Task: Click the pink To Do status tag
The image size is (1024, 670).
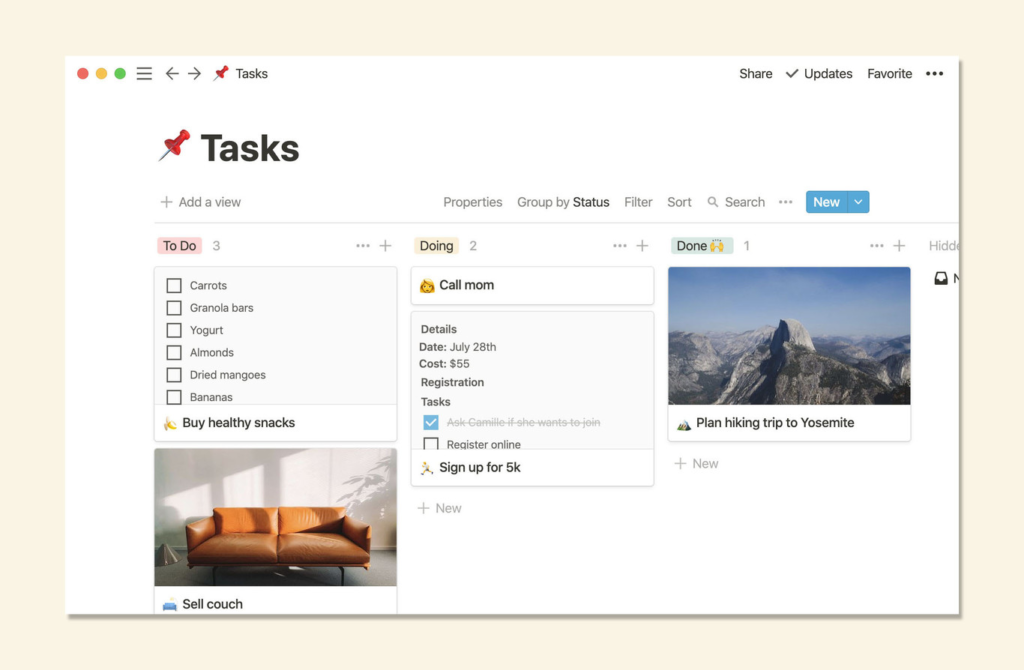Action: click(180, 246)
